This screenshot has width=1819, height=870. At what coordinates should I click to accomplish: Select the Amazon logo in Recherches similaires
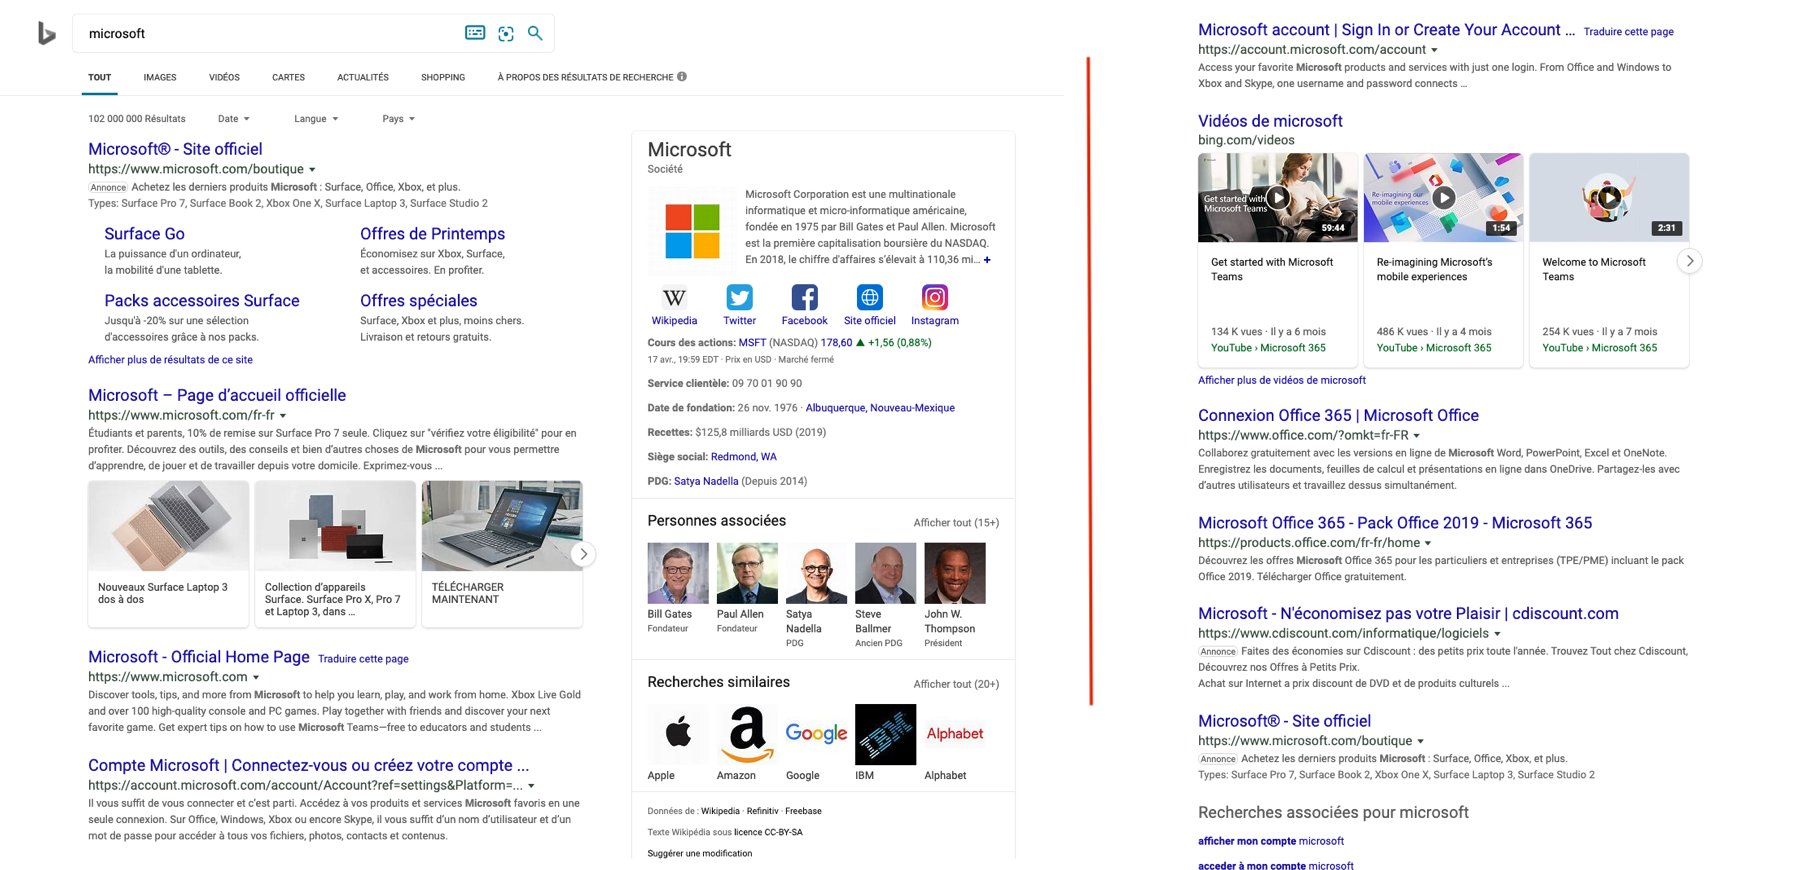pyautogui.click(x=747, y=734)
